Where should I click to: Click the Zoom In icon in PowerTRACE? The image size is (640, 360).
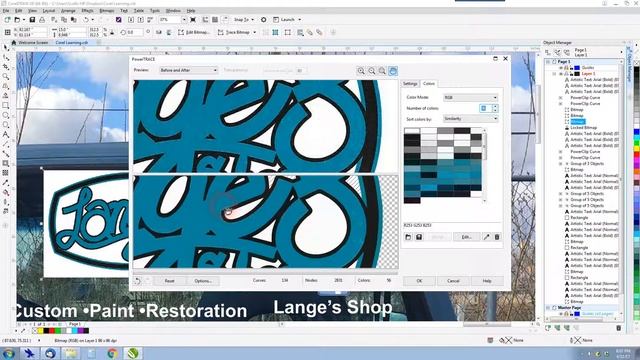click(361, 71)
